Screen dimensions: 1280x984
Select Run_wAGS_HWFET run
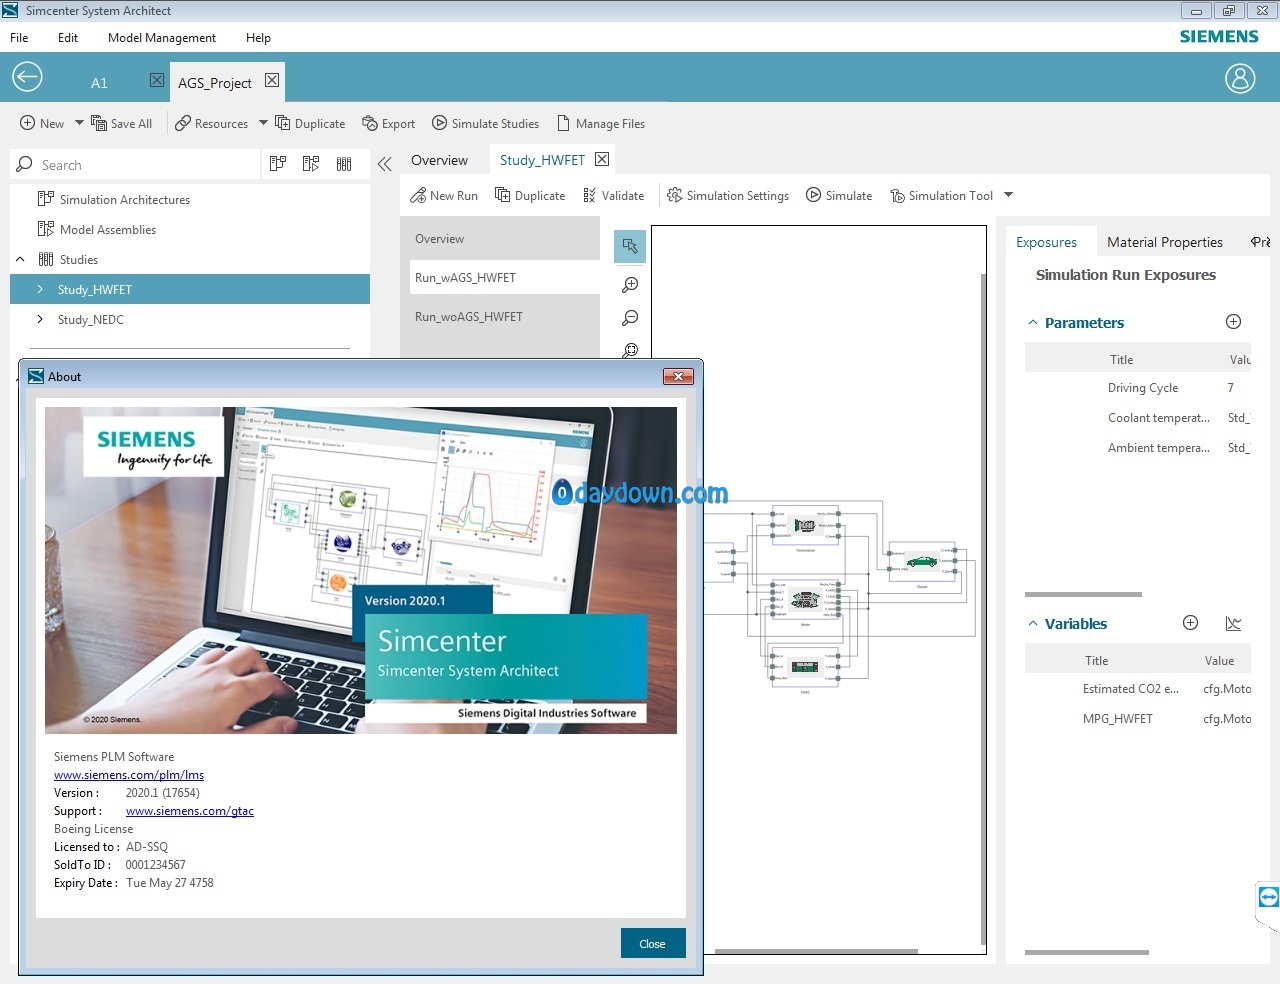(x=503, y=277)
